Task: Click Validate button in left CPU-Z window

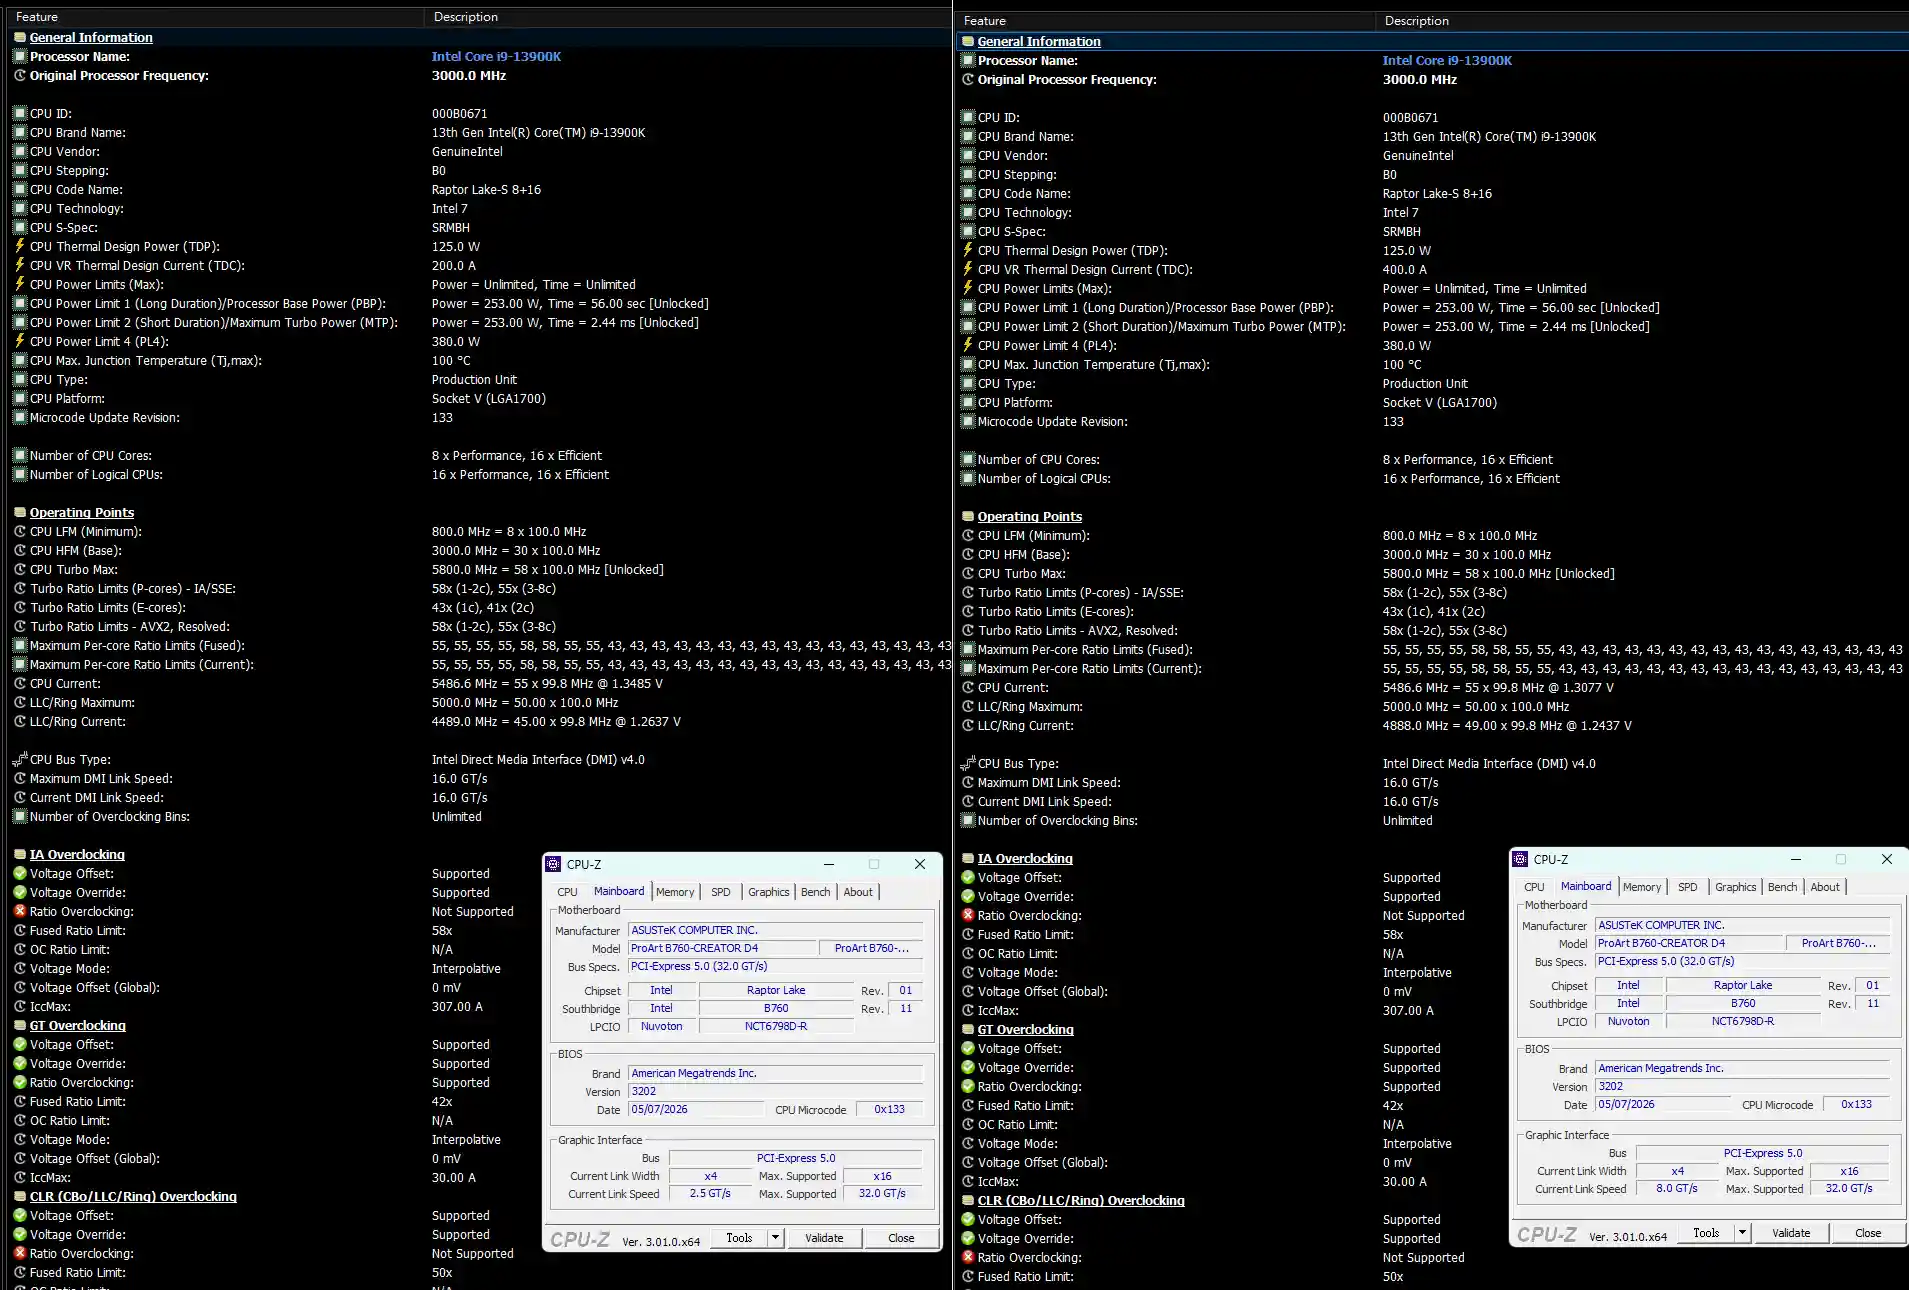Action: click(824, 1238)
